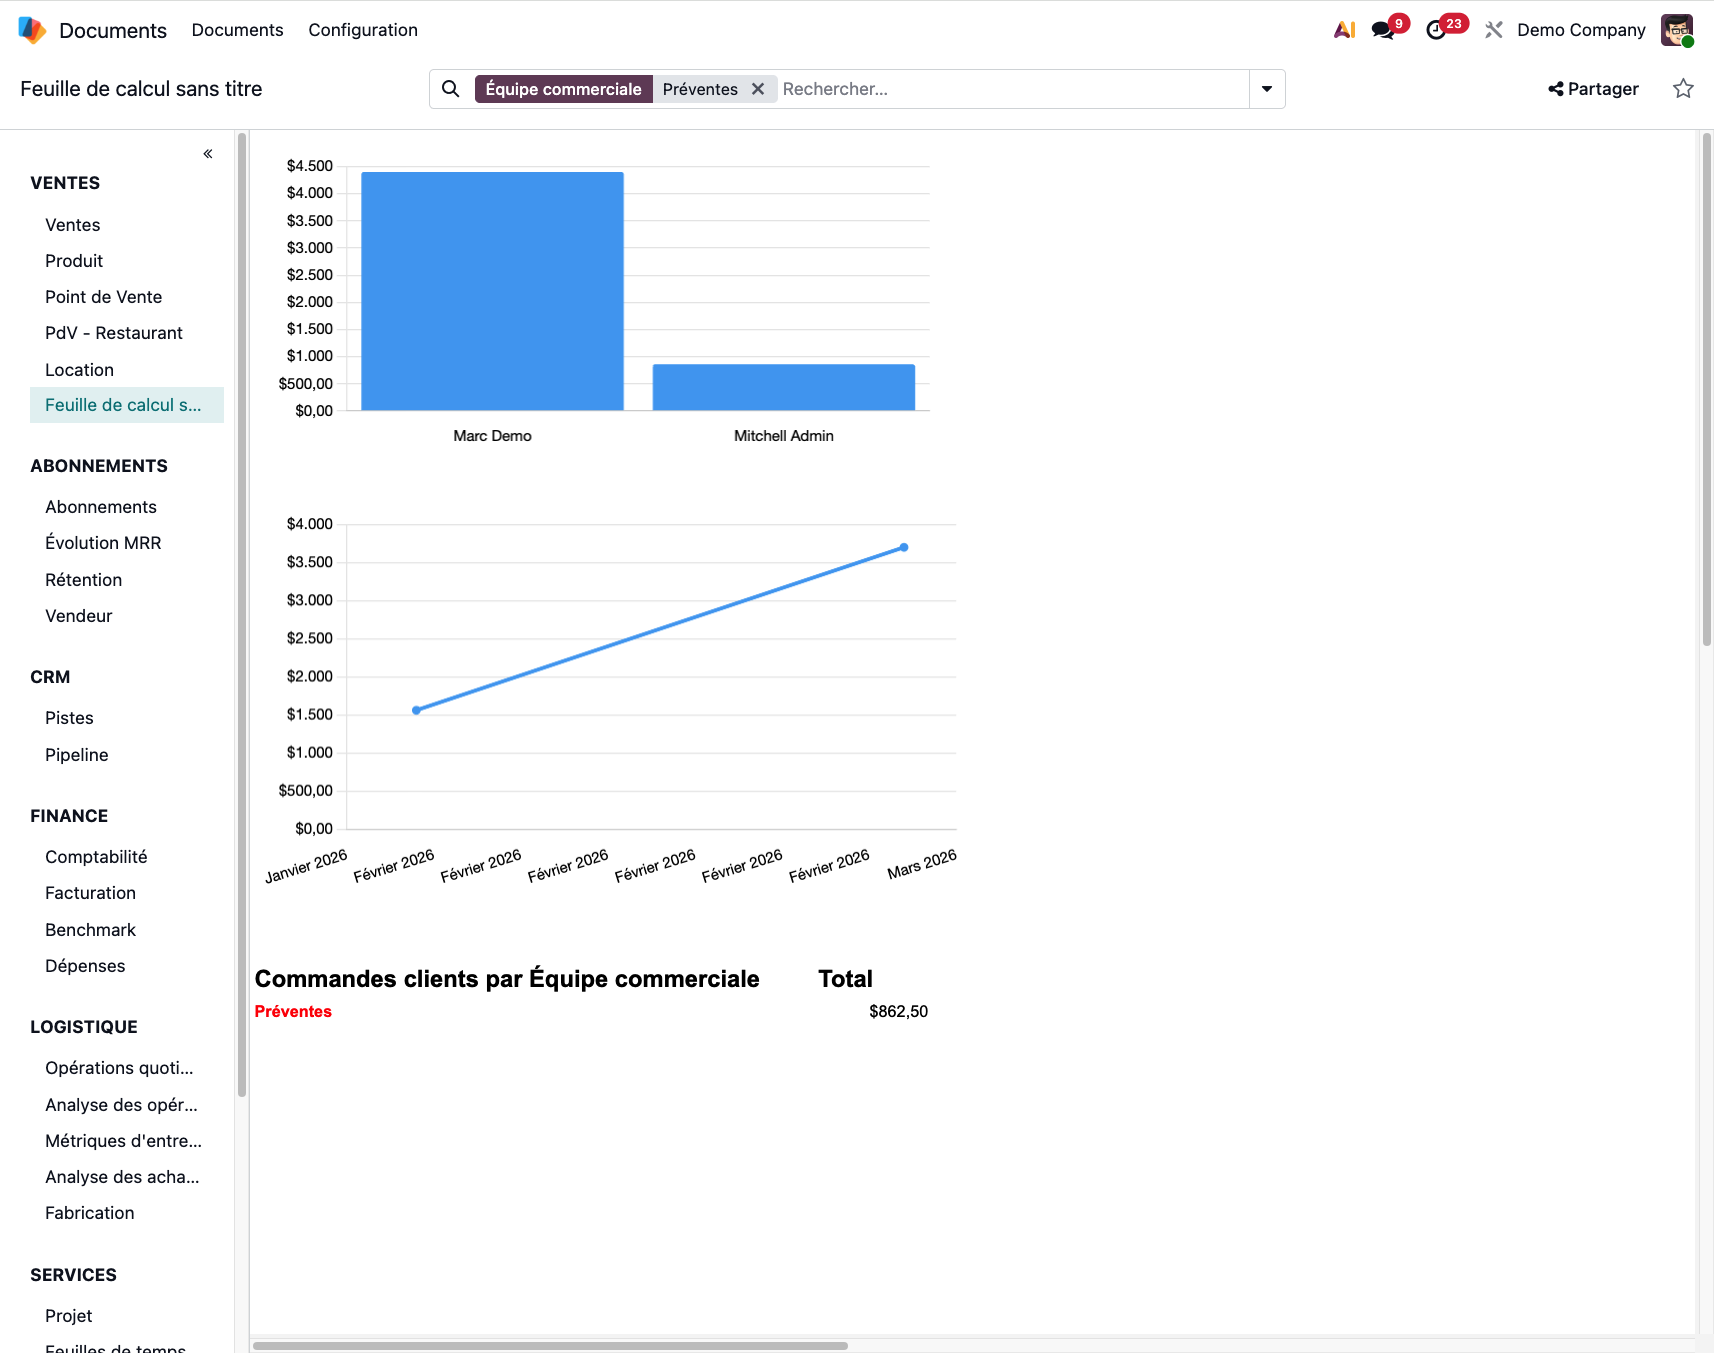This screenshot has width=1714, height=1353.
Task: Open the user avatar menu
Action: pyautogui.click(x=1676, y=30)
